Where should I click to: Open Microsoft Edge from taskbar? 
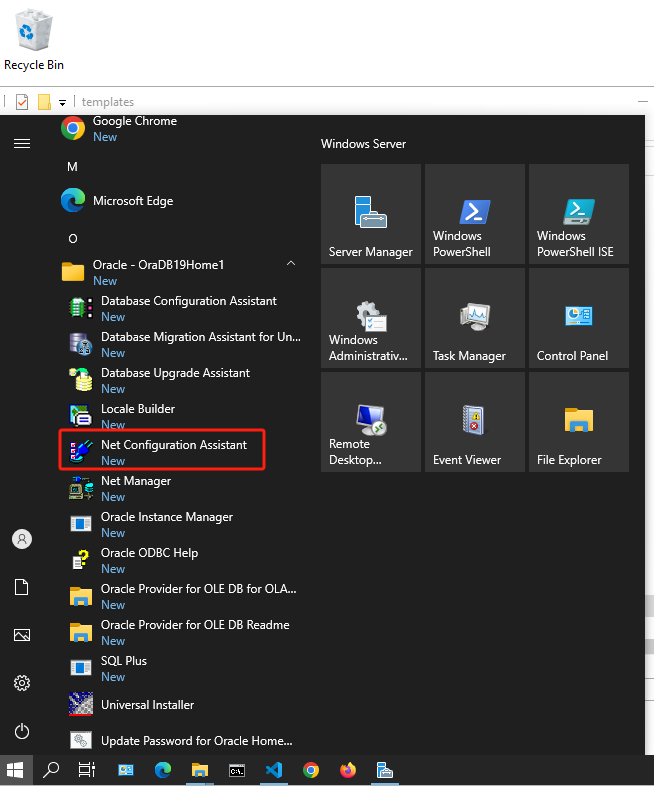pyautogui.click(x=162, y=769)
